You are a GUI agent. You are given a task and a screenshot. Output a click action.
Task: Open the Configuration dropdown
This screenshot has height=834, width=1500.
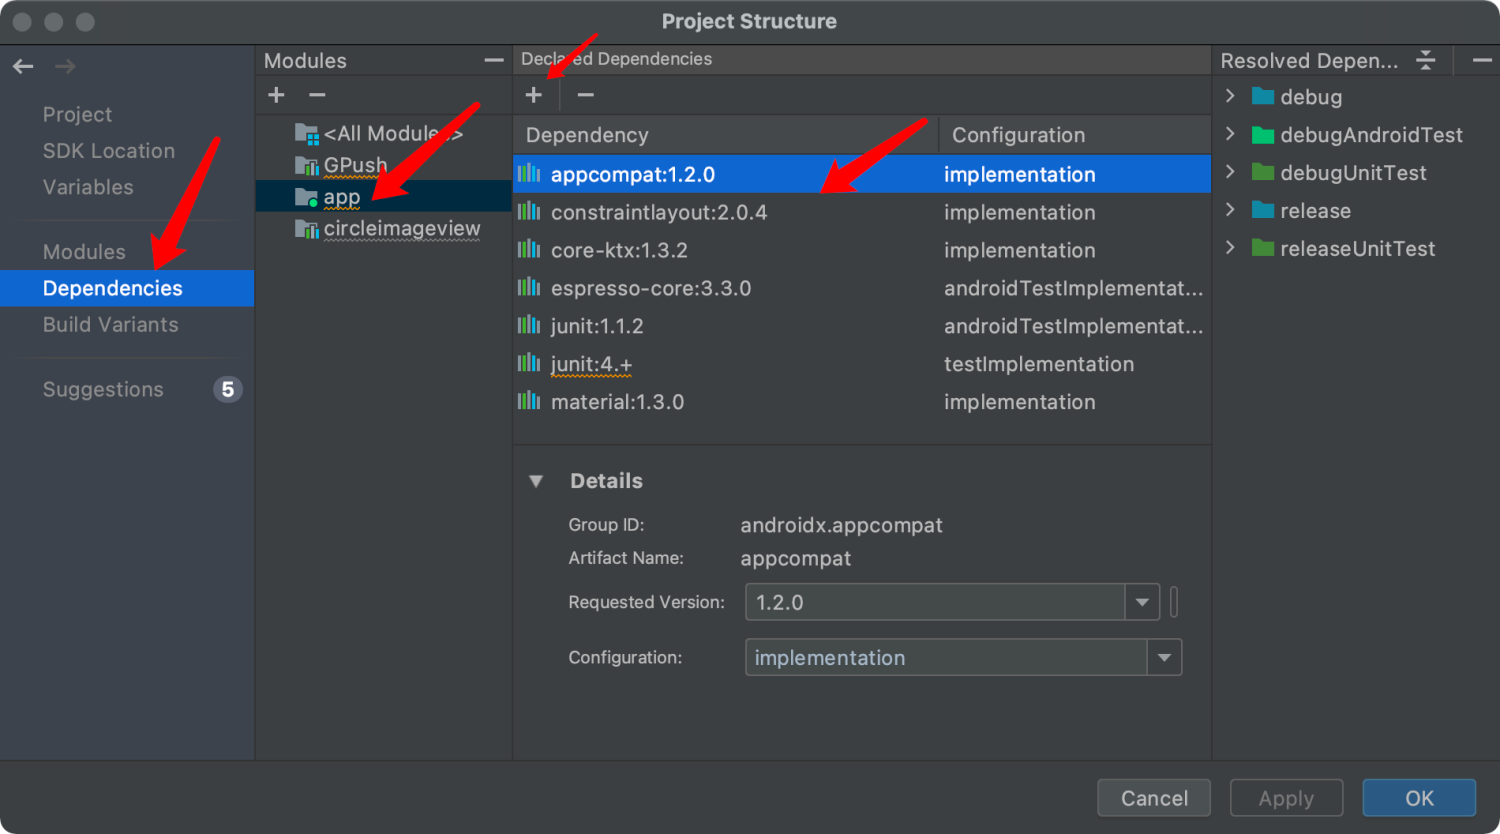[x=1164, y=658]
